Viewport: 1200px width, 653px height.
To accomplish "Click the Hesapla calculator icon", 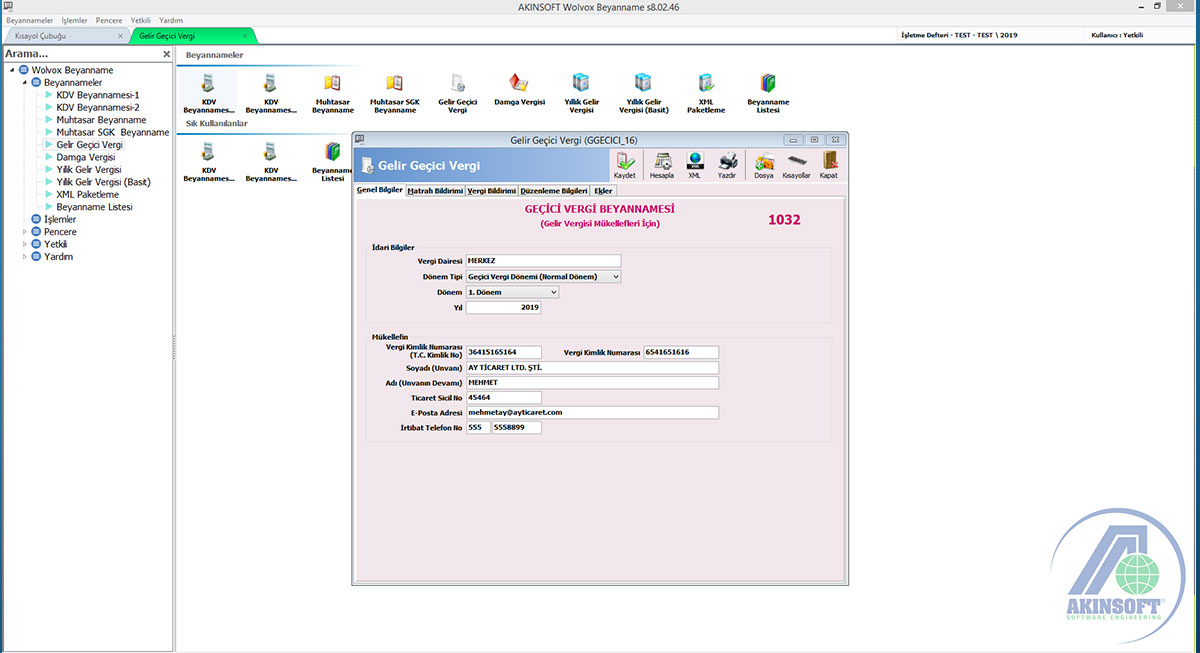I will point(661,163).
